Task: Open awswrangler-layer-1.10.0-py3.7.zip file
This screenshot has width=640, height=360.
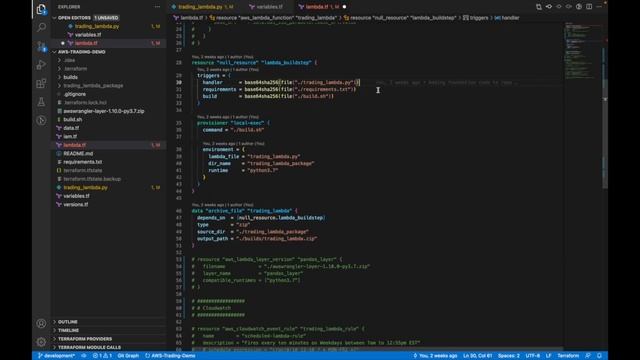Action: pos(103,111)
